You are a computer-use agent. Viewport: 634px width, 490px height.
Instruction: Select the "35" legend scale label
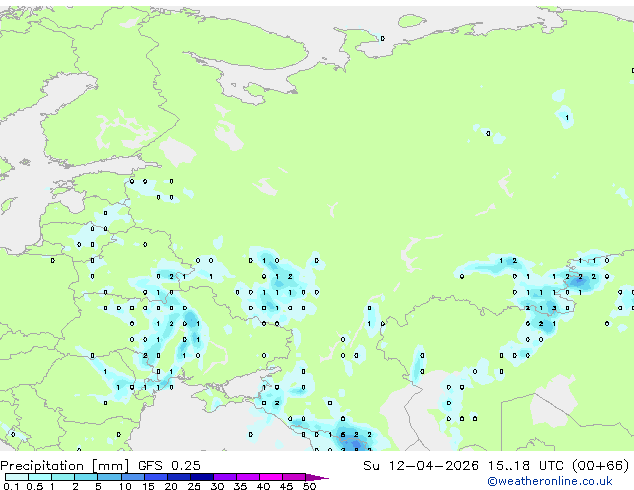(x=240, y=486)
